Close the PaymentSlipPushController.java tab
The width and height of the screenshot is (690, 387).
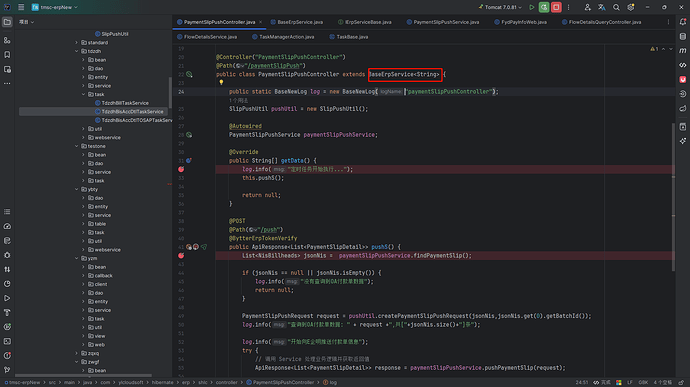pyautogui.click(x=261, y=22)
